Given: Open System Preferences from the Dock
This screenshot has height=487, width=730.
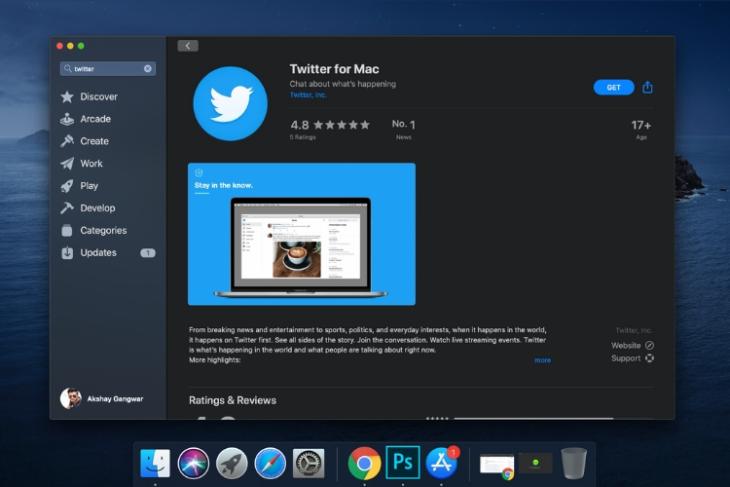Looking at the screenshot, I should (308, 463).
